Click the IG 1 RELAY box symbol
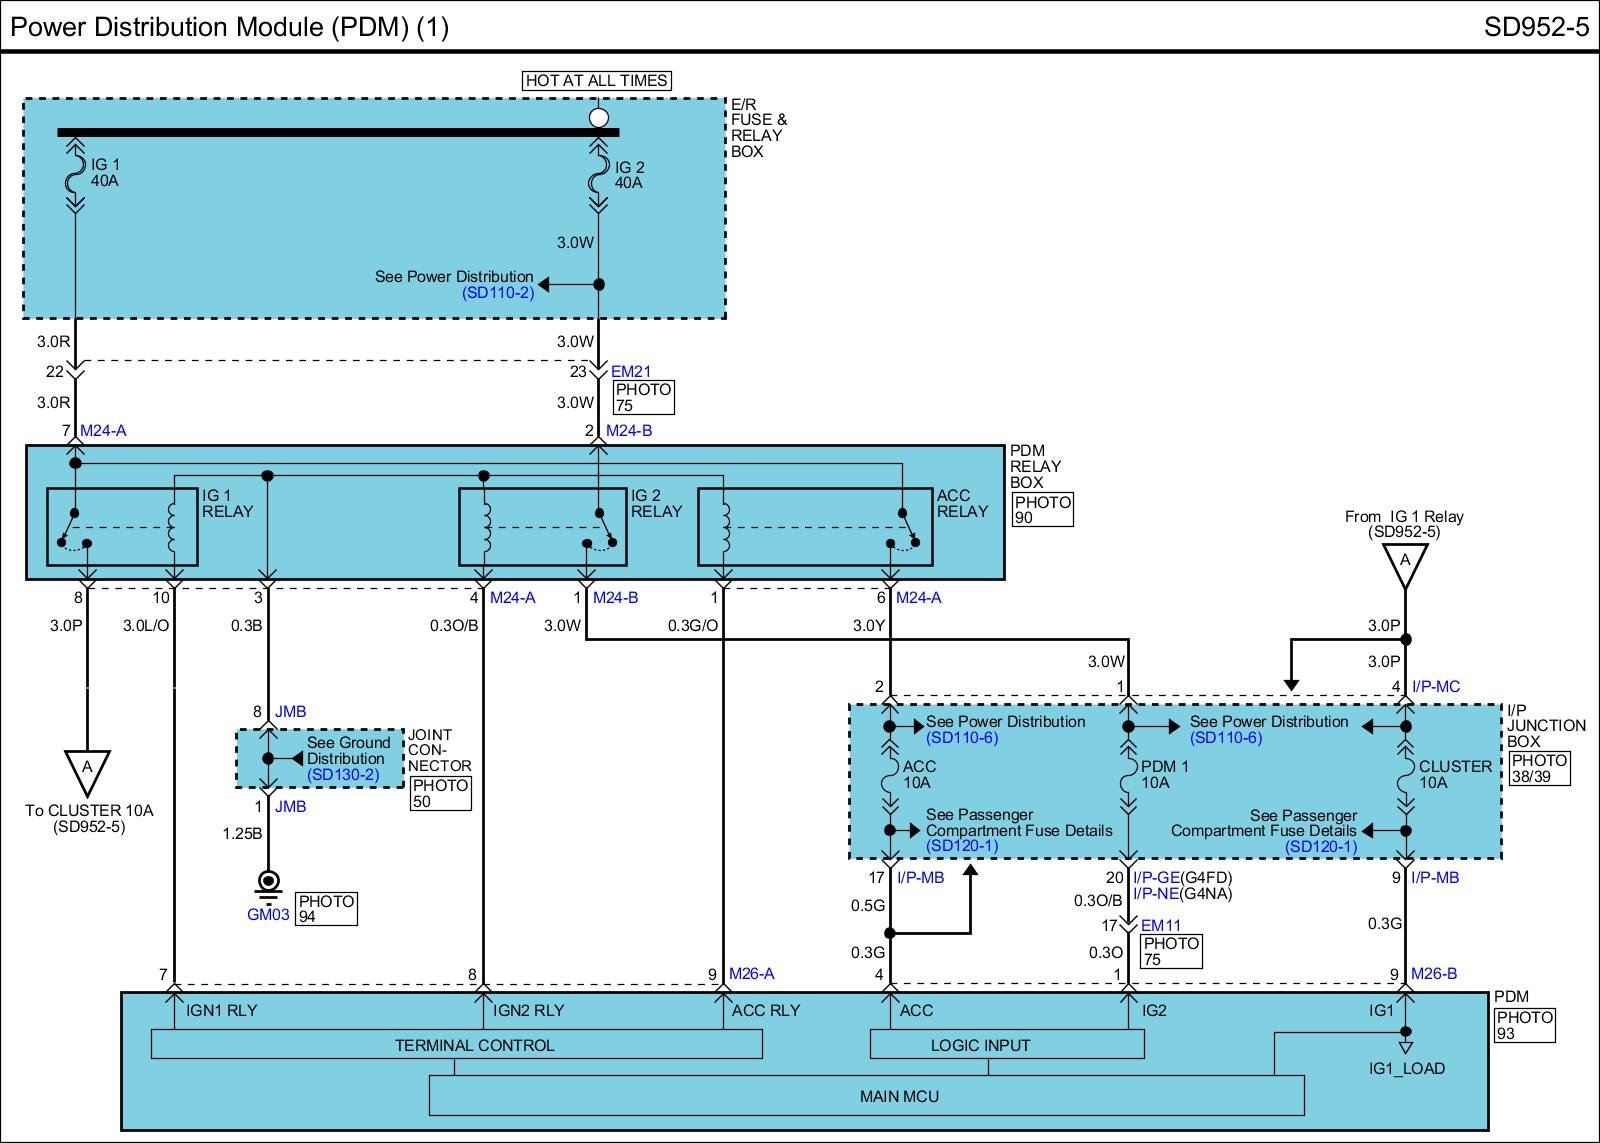The height and width of the screenshot is (1143, 1600). [x=122, y=526]
